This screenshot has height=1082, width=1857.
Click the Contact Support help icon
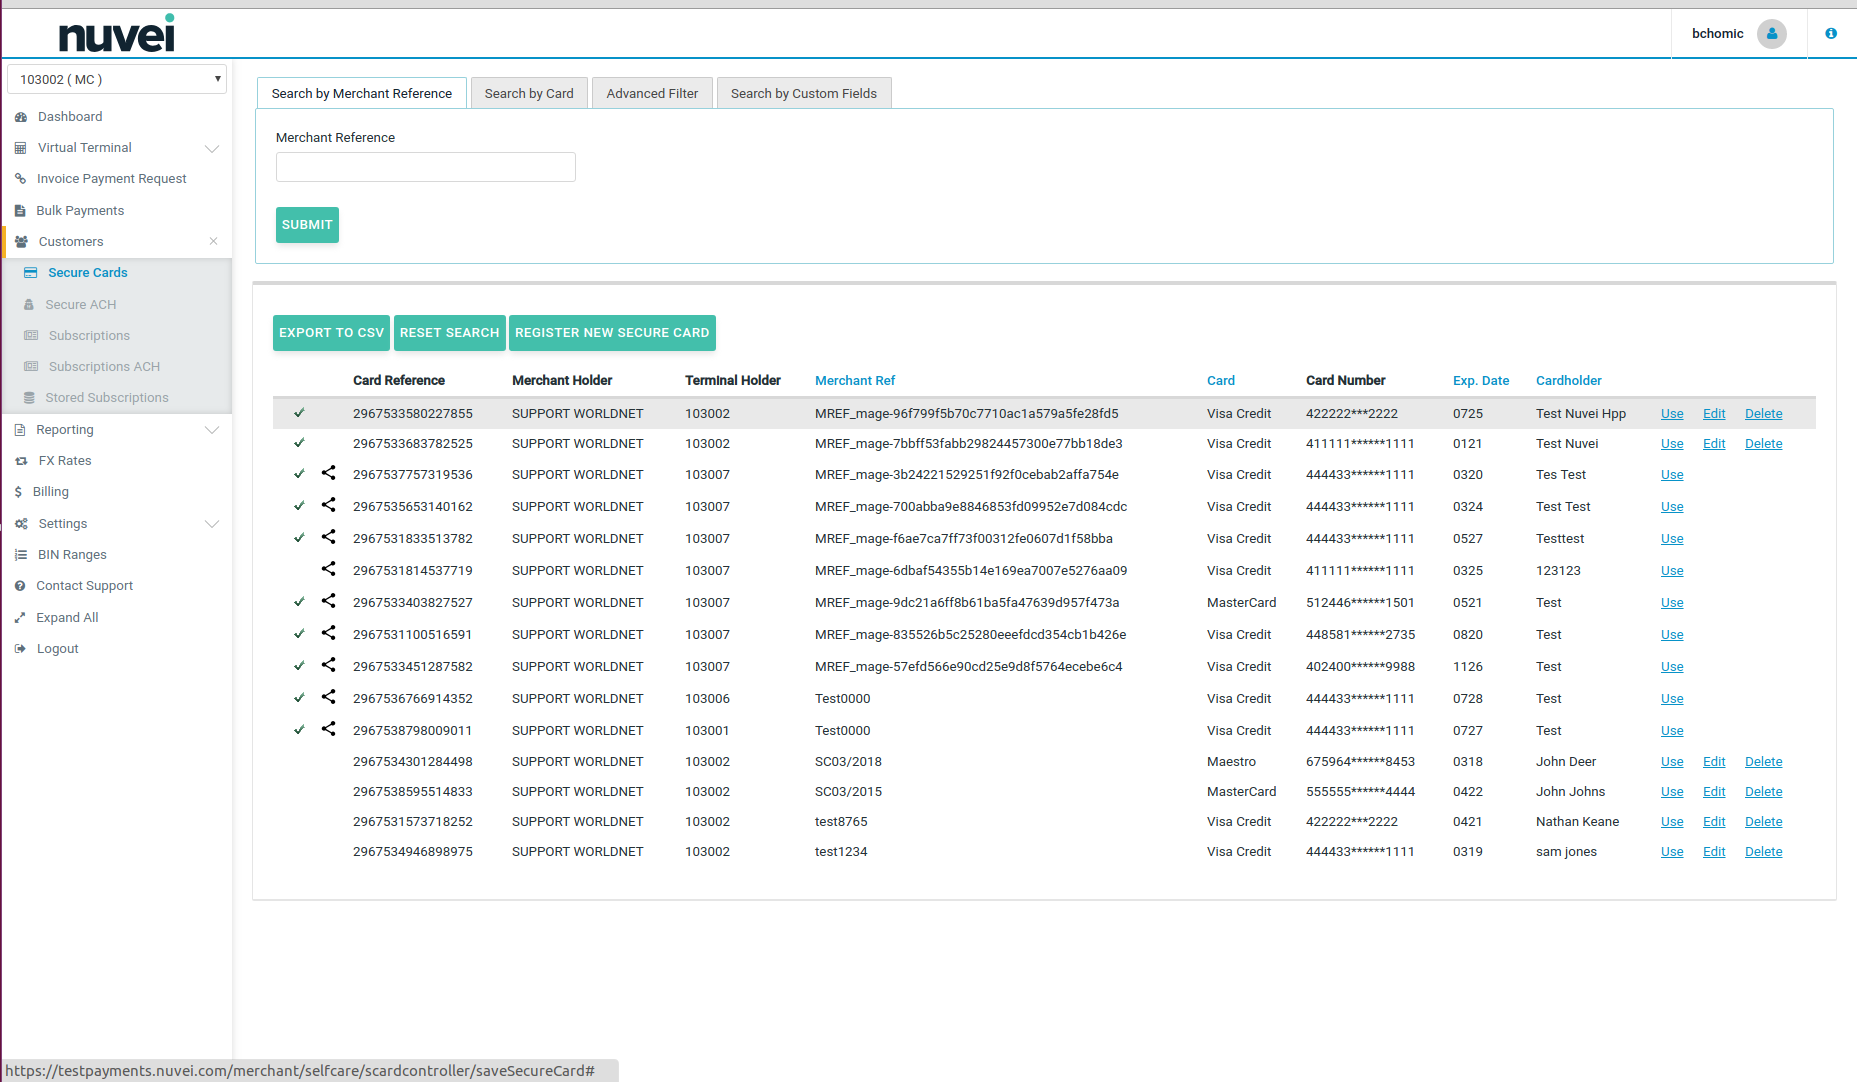click(x=20, y=586)
